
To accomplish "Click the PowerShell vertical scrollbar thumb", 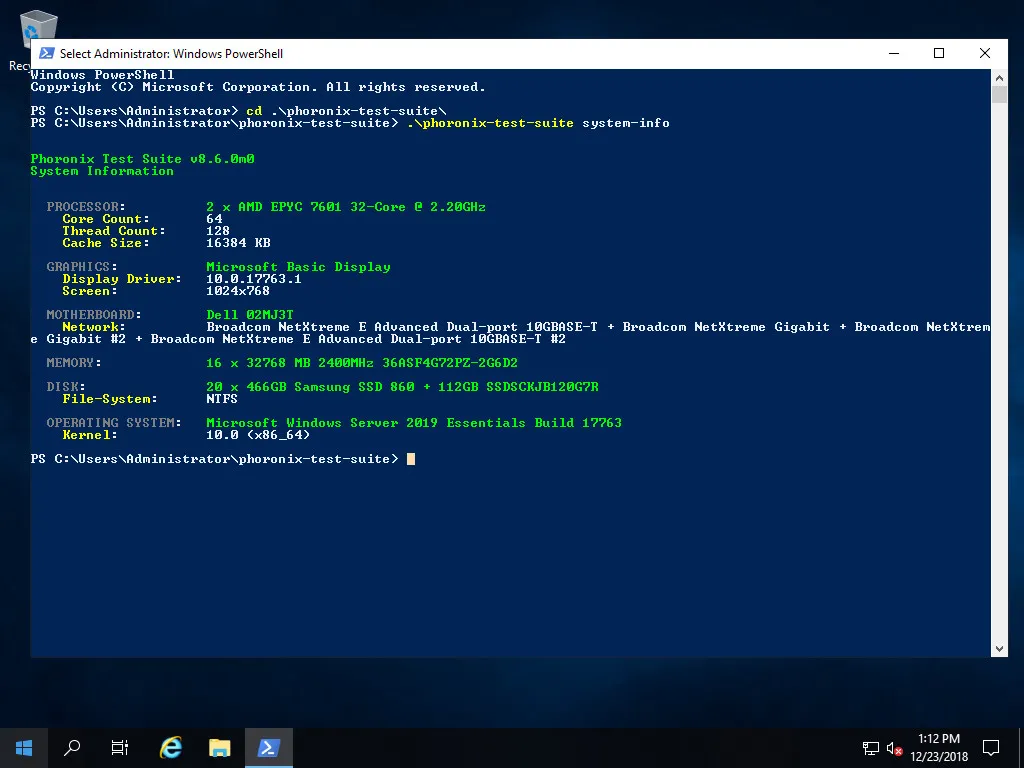I will (x=999, y=95).
